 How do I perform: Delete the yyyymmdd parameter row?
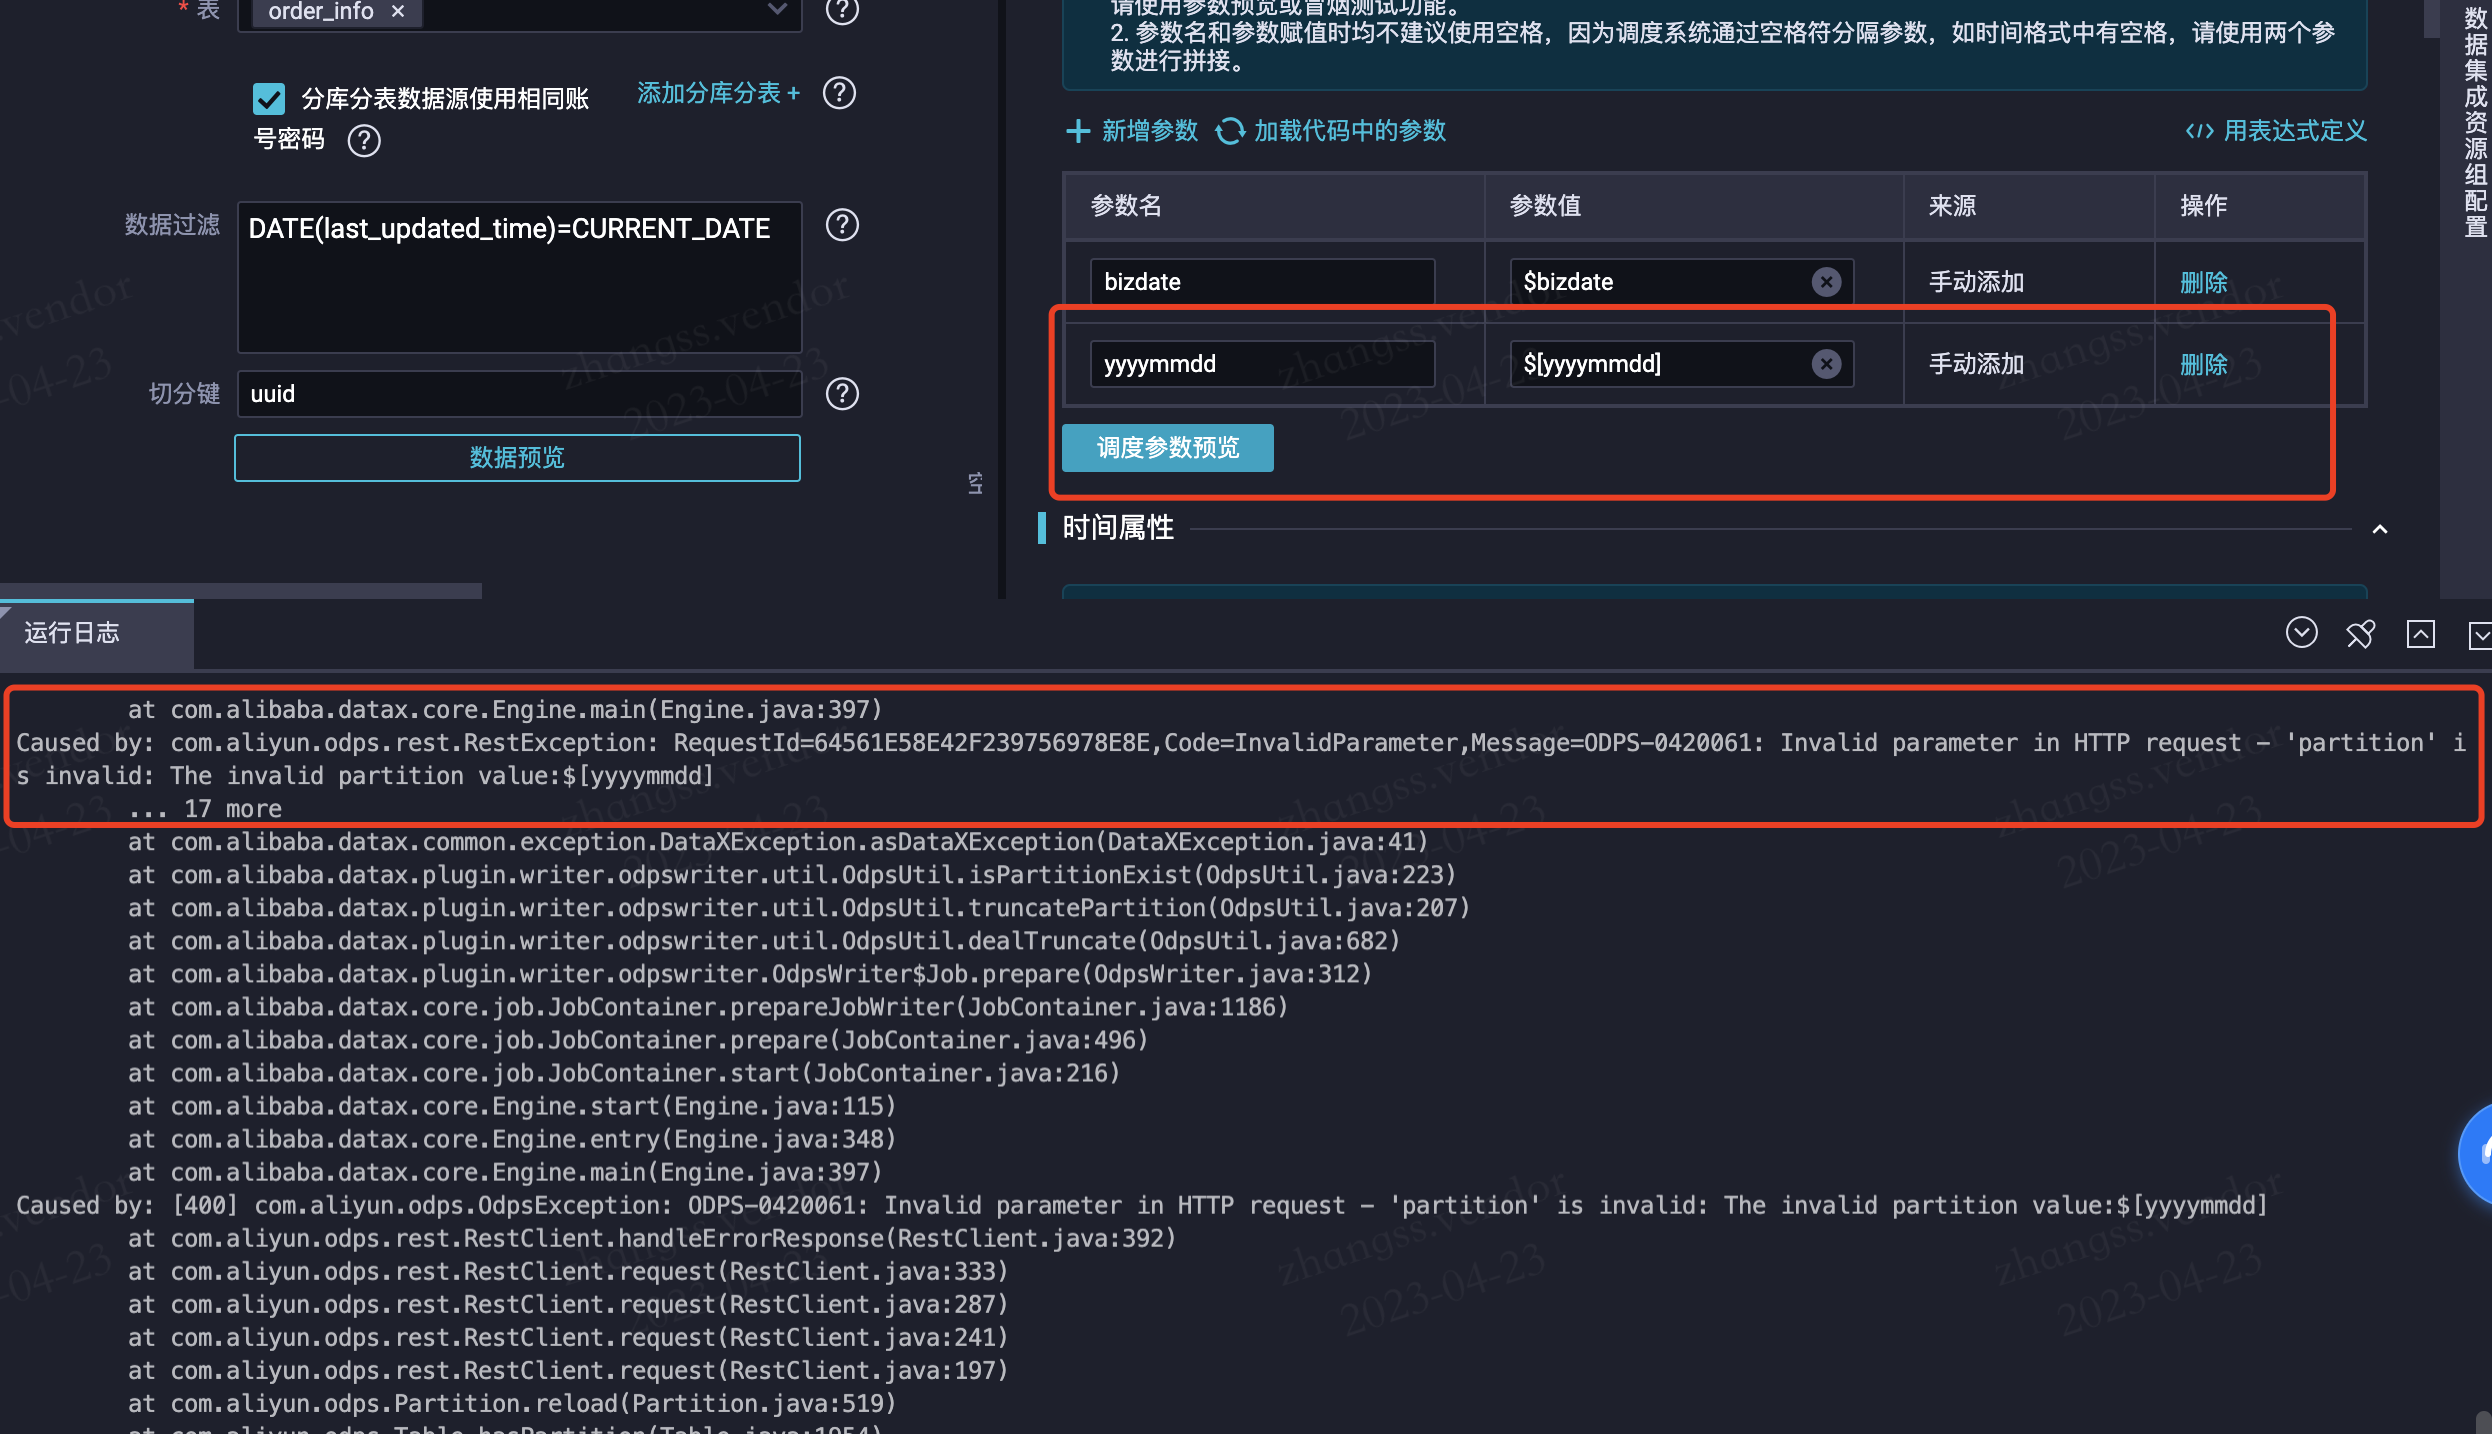(2203, 365)
